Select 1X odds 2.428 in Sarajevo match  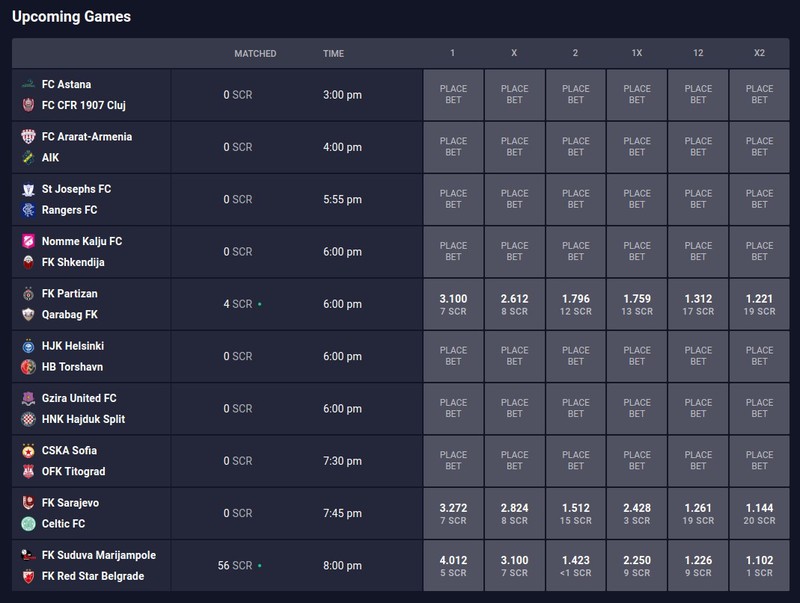637,513
